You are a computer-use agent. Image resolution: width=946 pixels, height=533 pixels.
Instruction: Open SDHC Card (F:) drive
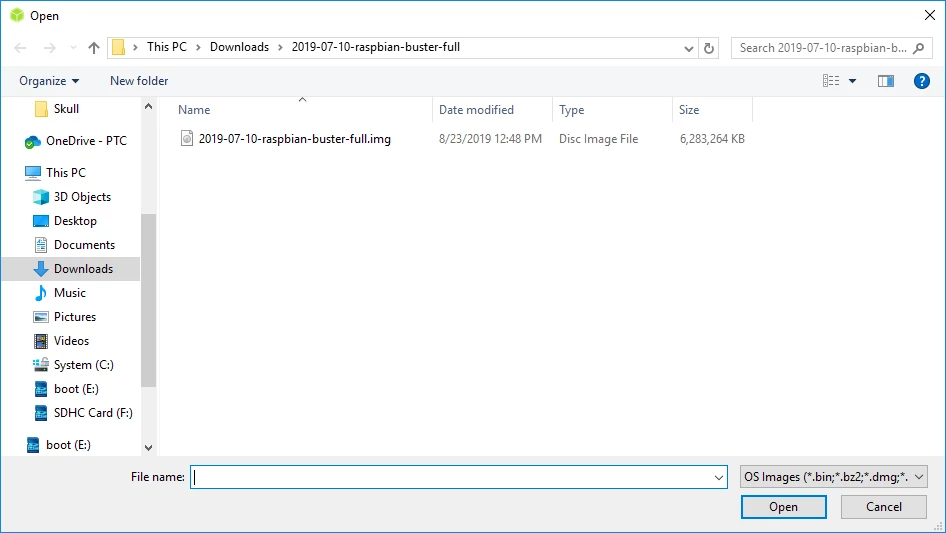(x=93, y=413)
